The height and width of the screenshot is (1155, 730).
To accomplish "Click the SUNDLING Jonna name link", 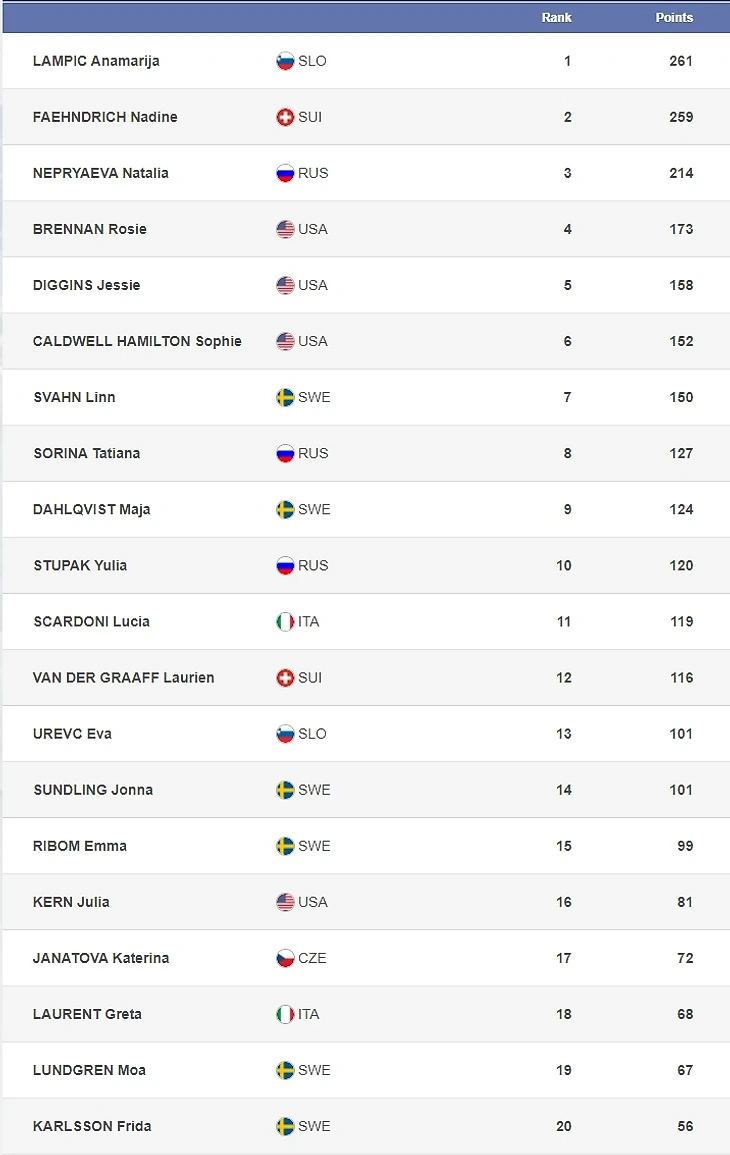I will pos(93,790).
